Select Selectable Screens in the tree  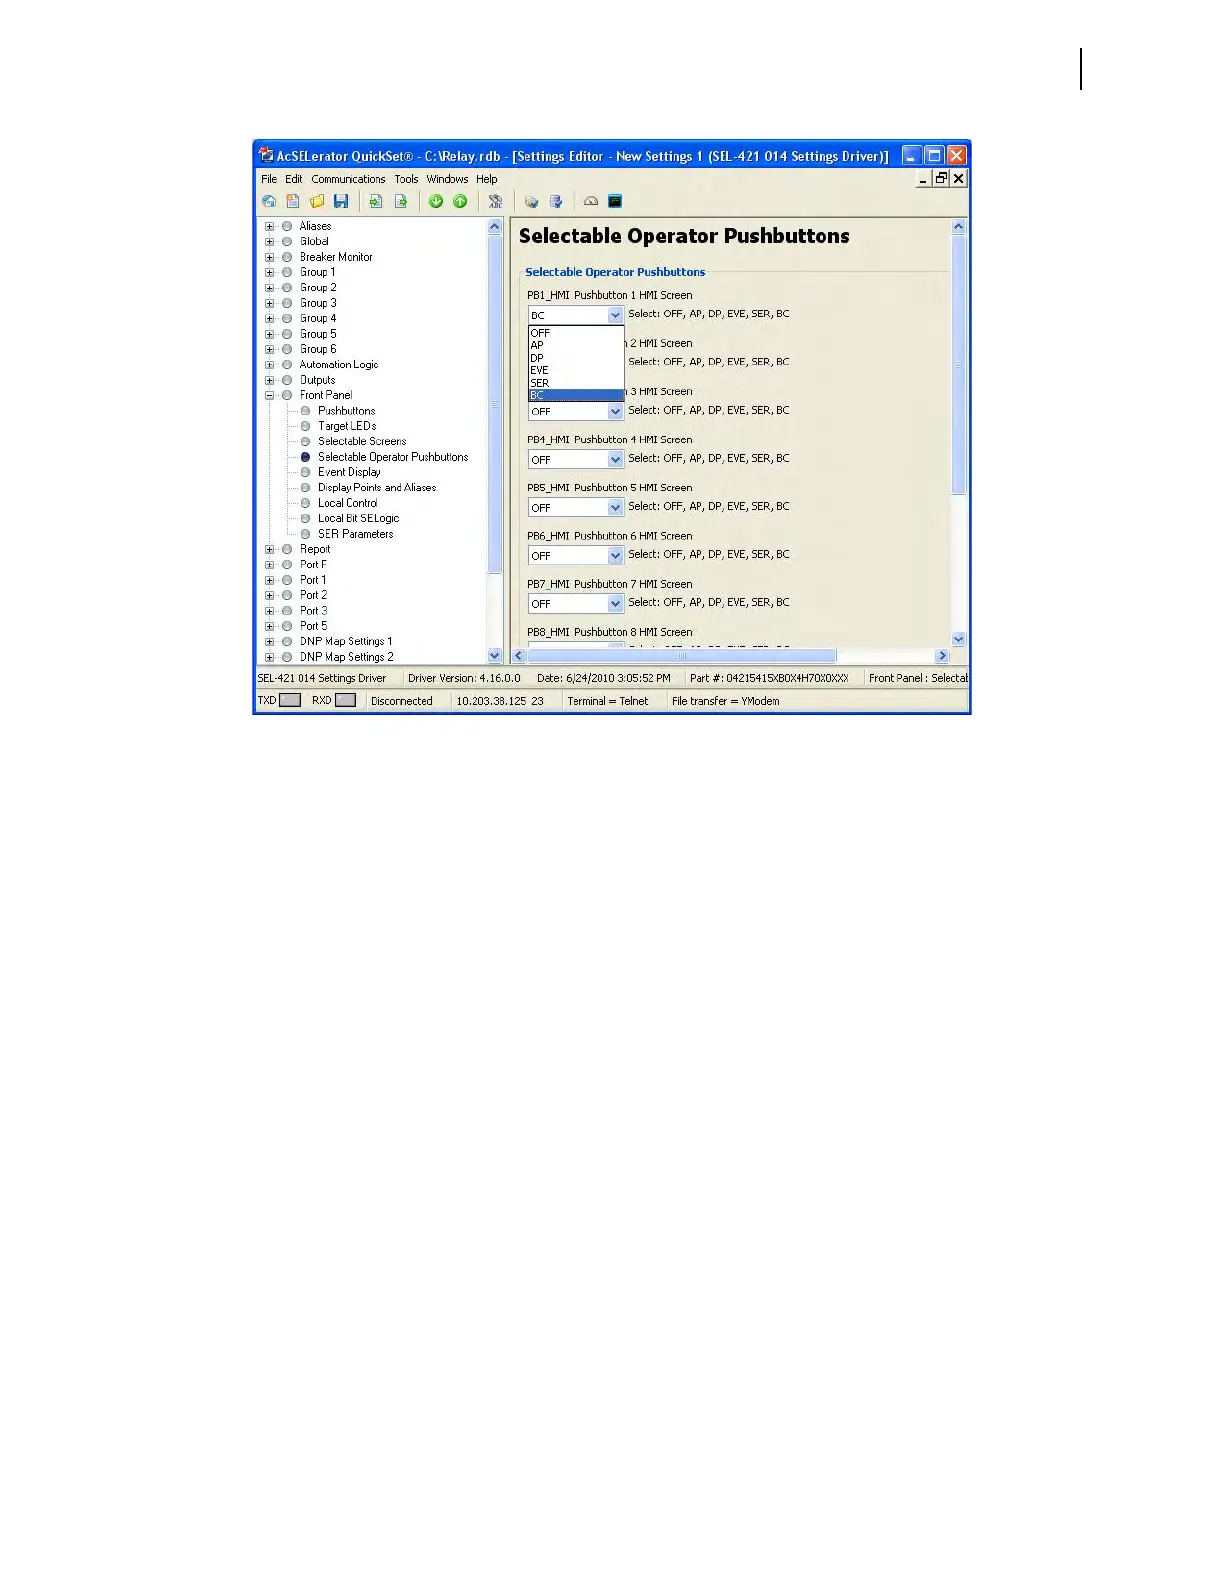coord(362,441)
